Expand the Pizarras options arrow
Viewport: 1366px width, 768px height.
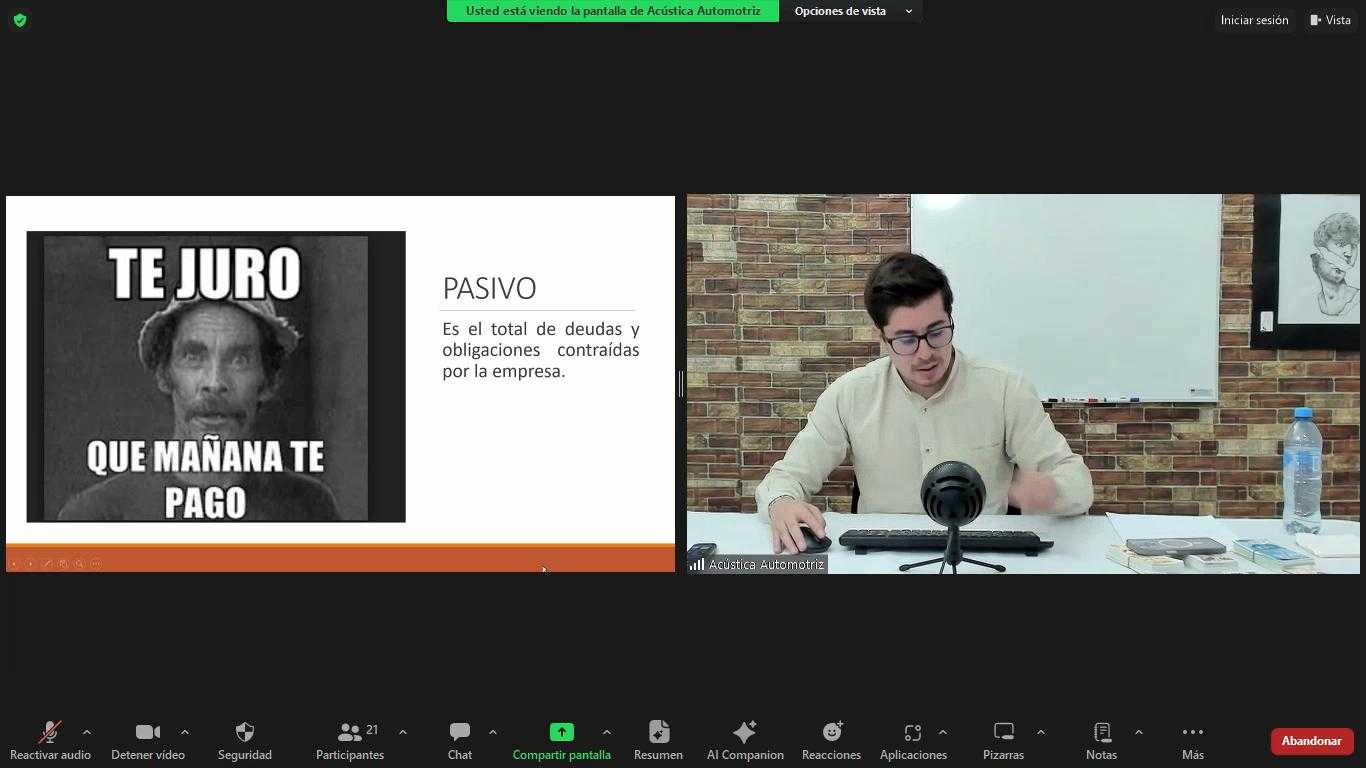tap(1040, 733)
